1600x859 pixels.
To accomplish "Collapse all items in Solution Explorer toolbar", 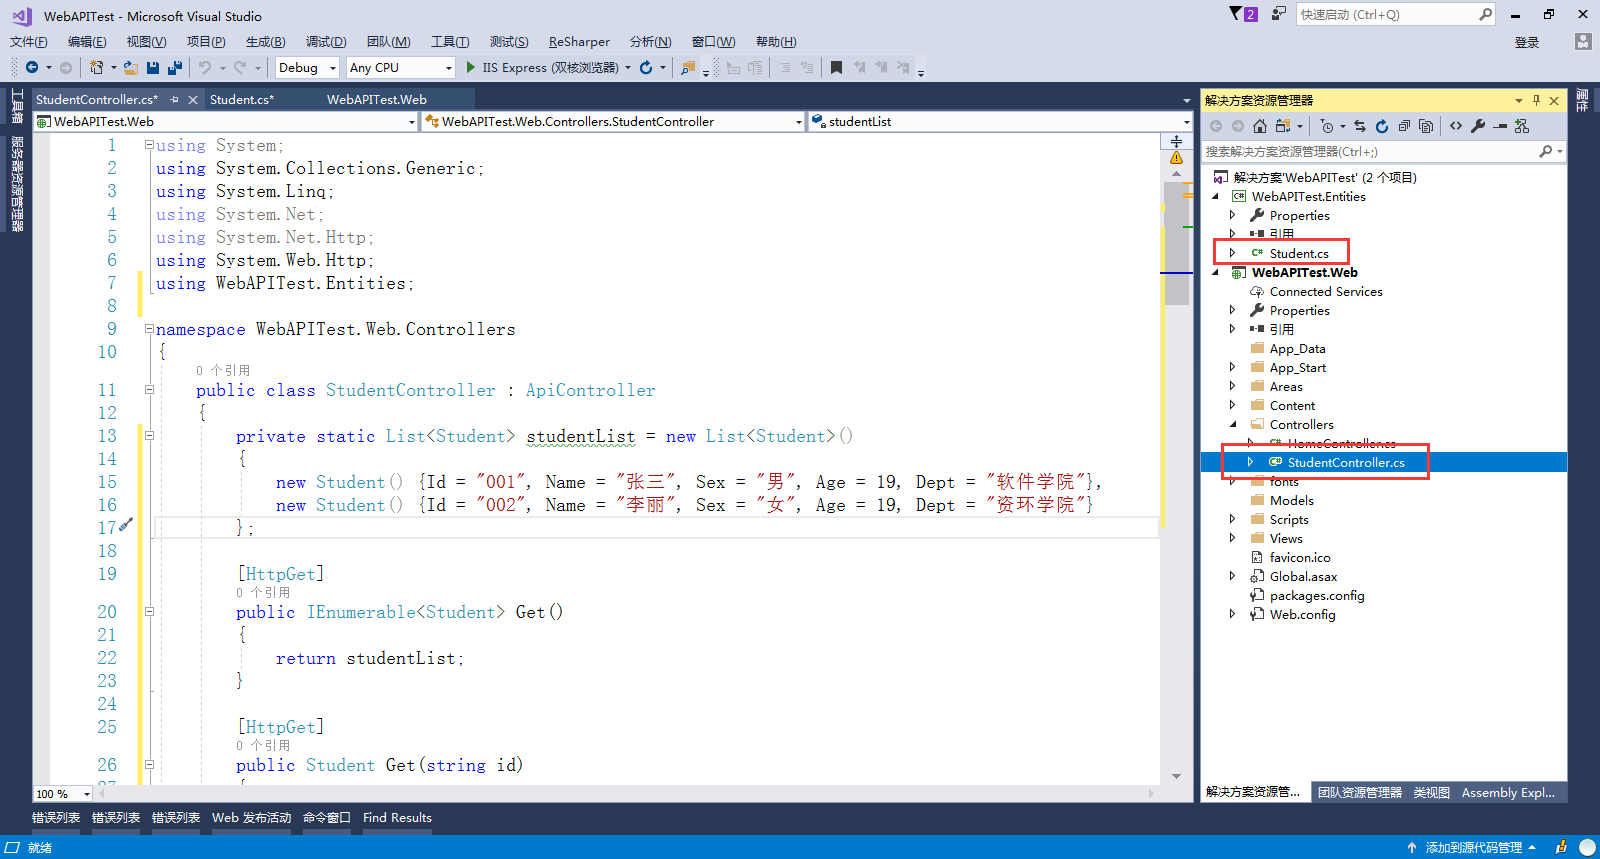I will point(1404,126).
